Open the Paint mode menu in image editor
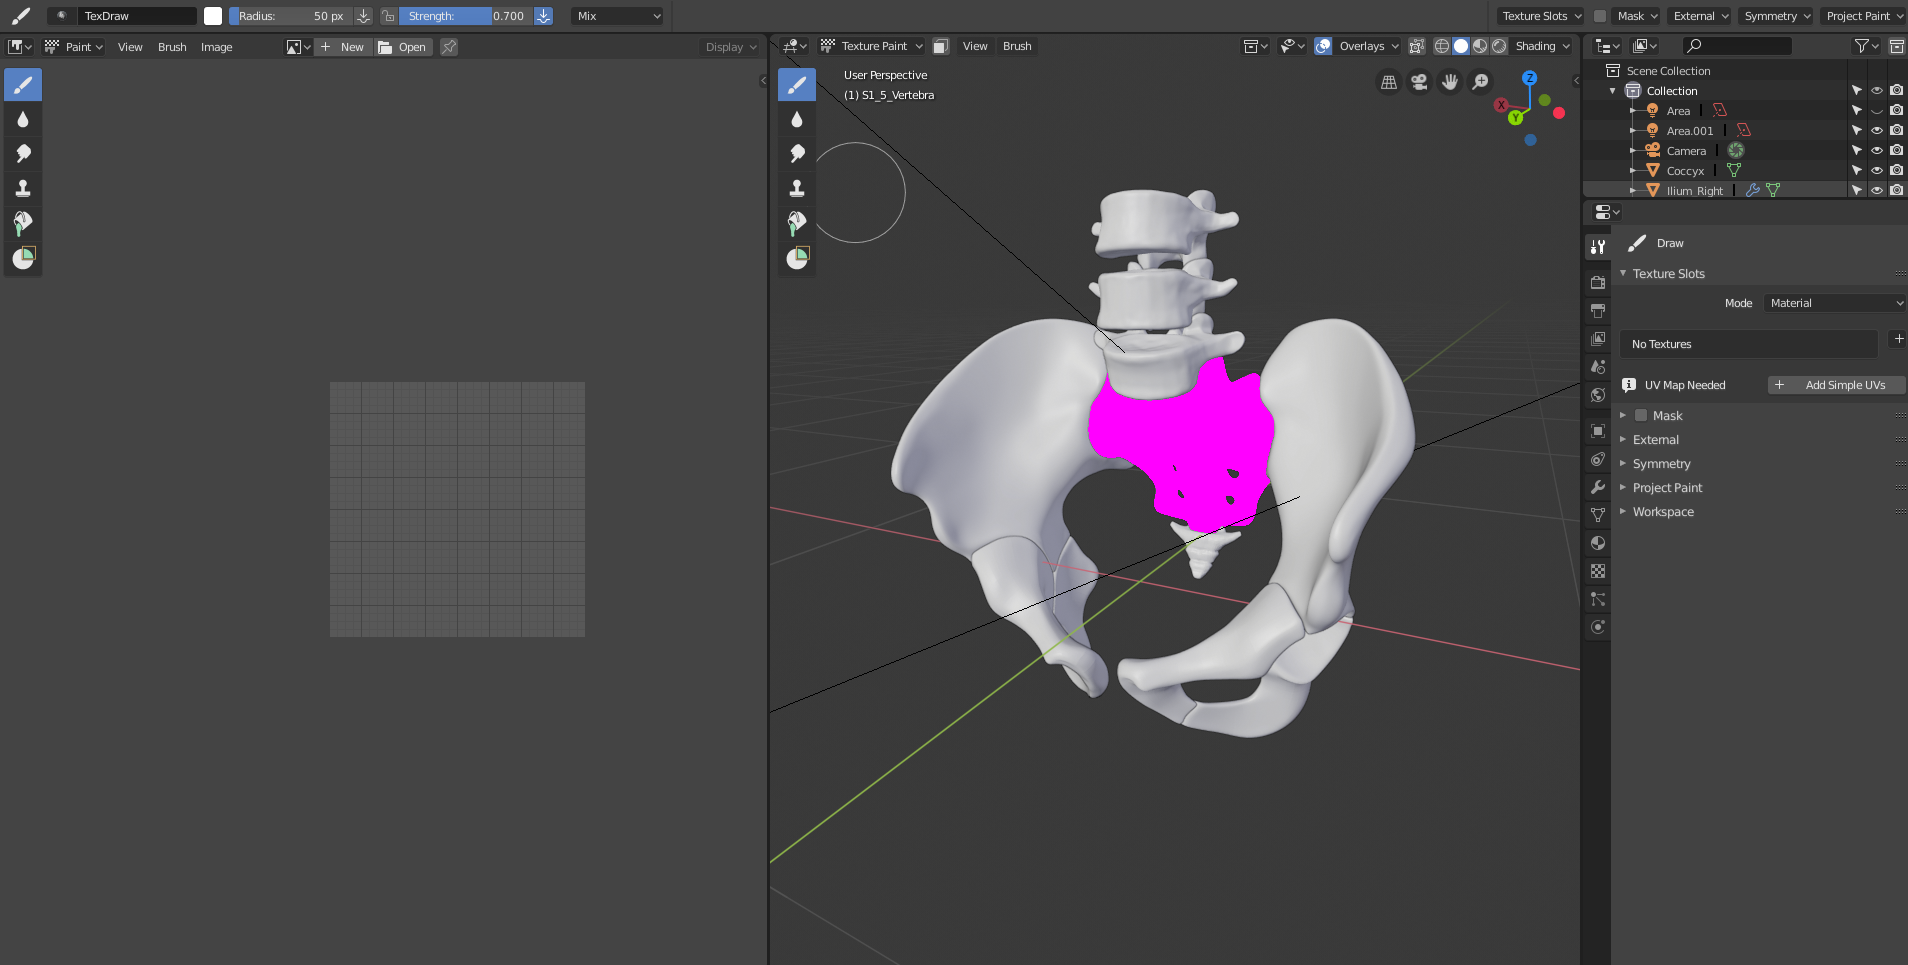The image size is (1908, 965). tap(74, 47)
